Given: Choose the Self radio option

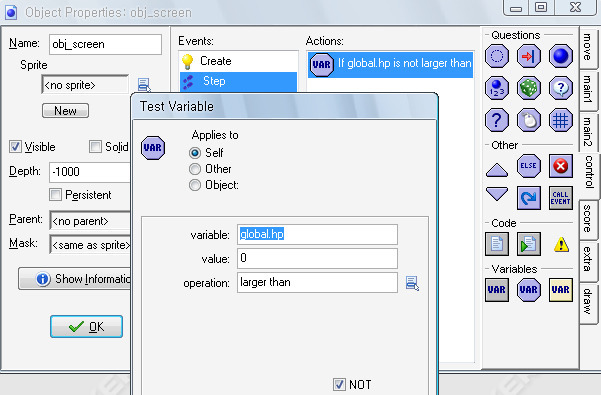Looking at the screenshot, I should coord(195,153).
